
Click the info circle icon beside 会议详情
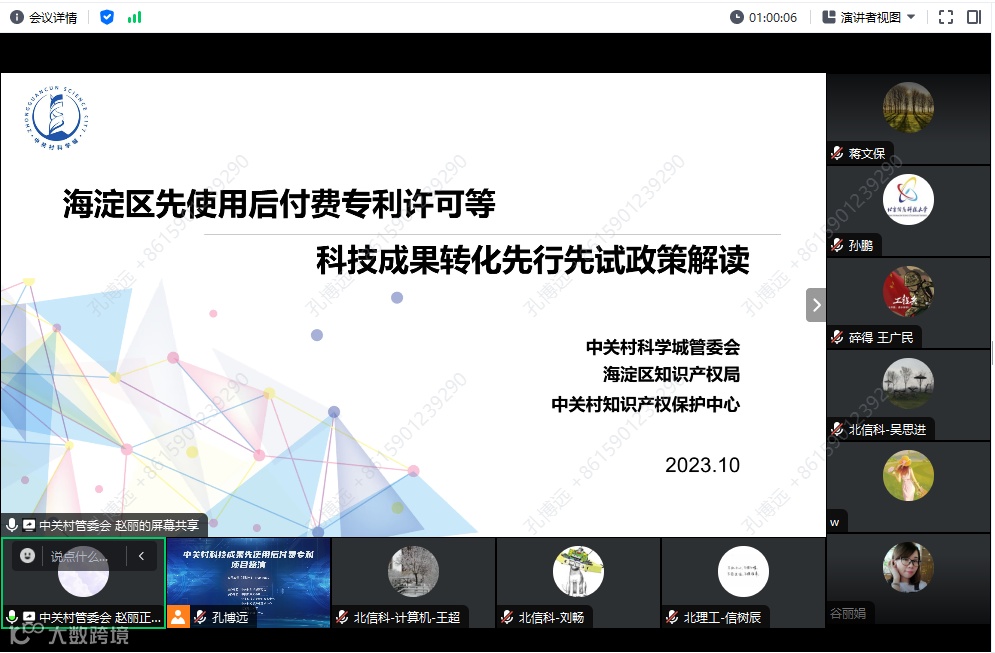(x=17, y=17)
